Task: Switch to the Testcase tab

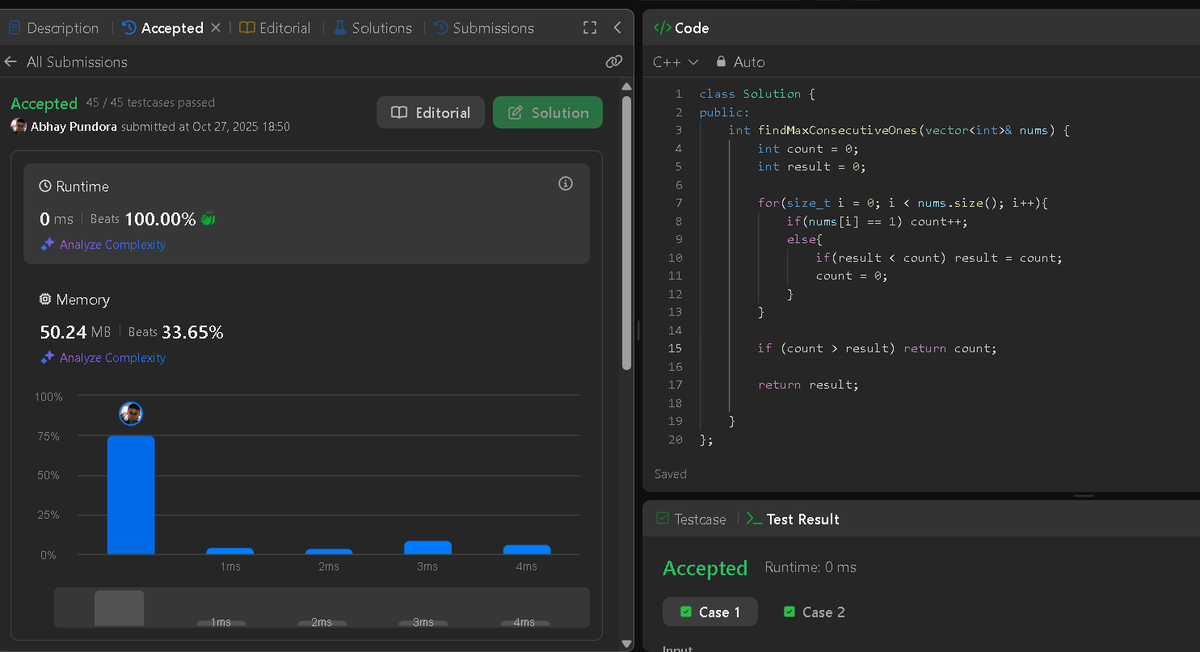Action: coord(690,519)
